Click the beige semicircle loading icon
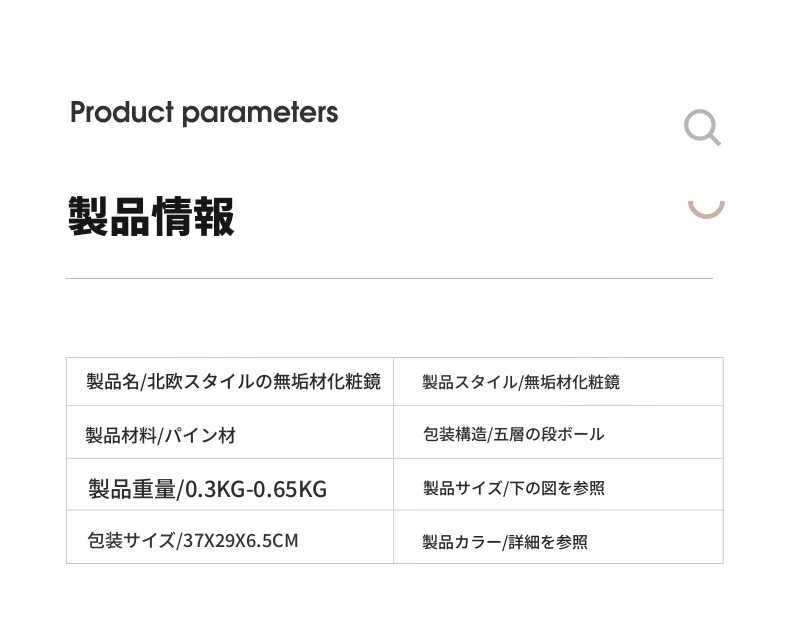The height and width of the screenshot is (635, 790). point(706,209)
